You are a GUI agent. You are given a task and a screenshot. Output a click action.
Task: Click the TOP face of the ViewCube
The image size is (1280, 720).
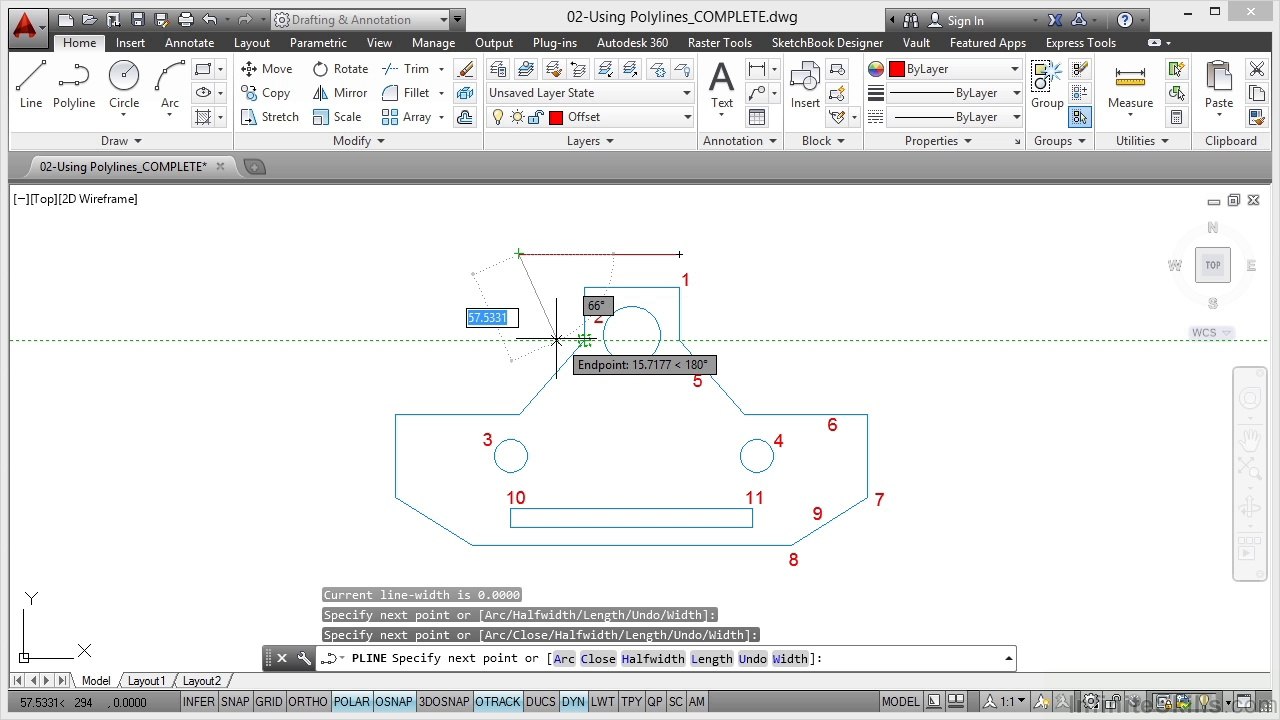1213,265
